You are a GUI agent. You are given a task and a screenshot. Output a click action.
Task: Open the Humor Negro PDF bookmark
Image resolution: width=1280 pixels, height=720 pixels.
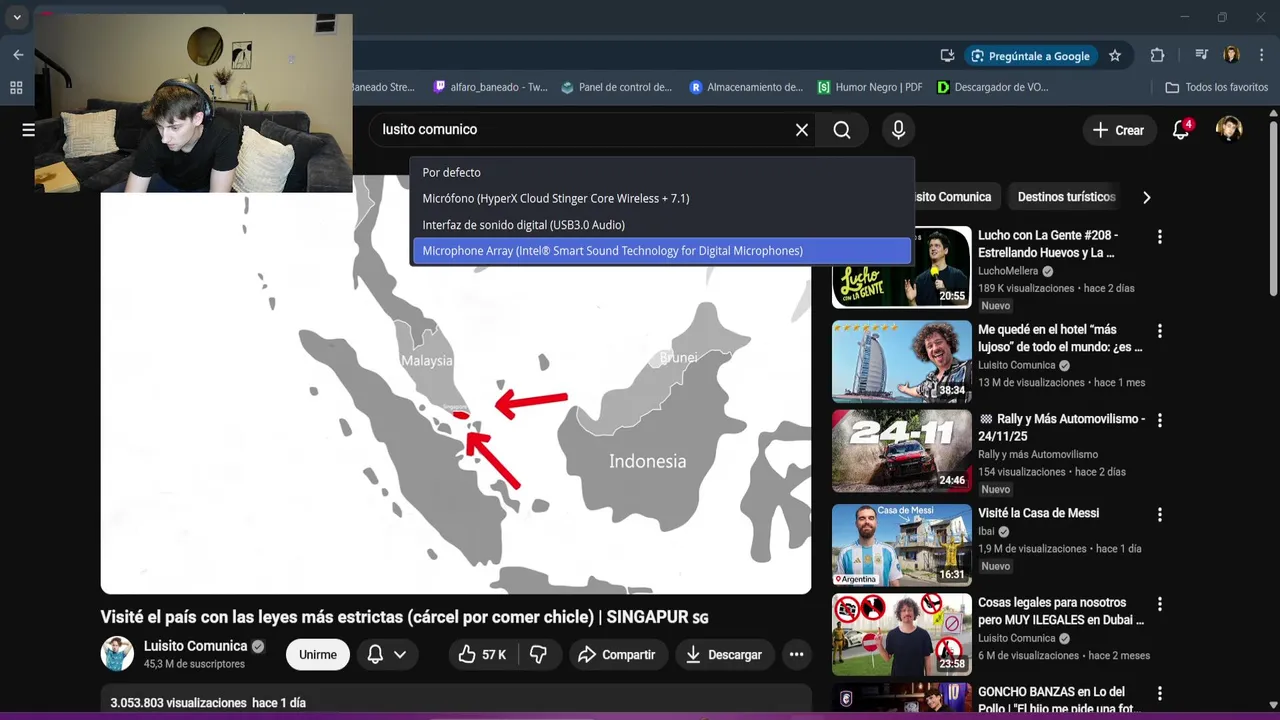coord(870,88)
